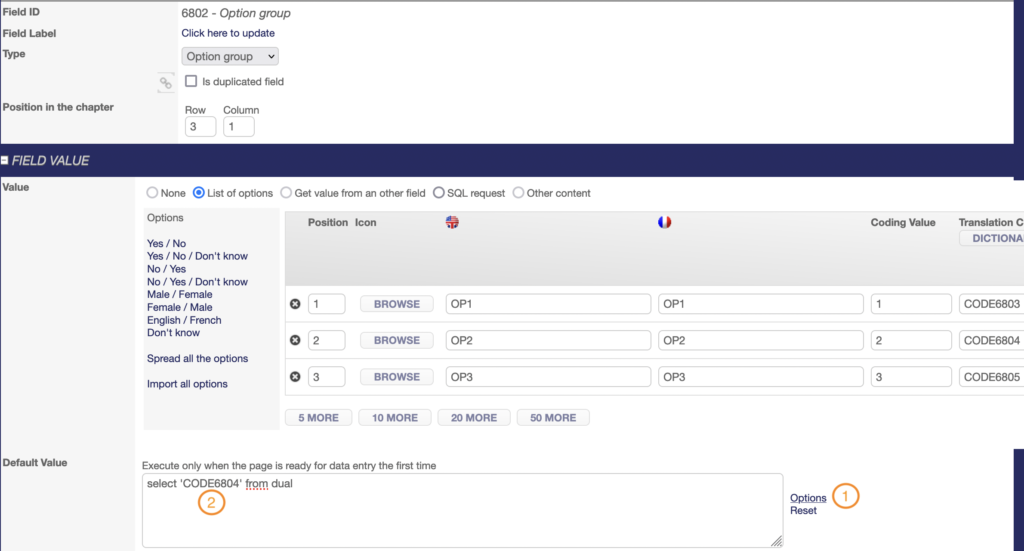Open the Options link near default value
Image resolution: width=1024 pixels, height=551 pixels.
pyautogui.click(x=808, y=498)
